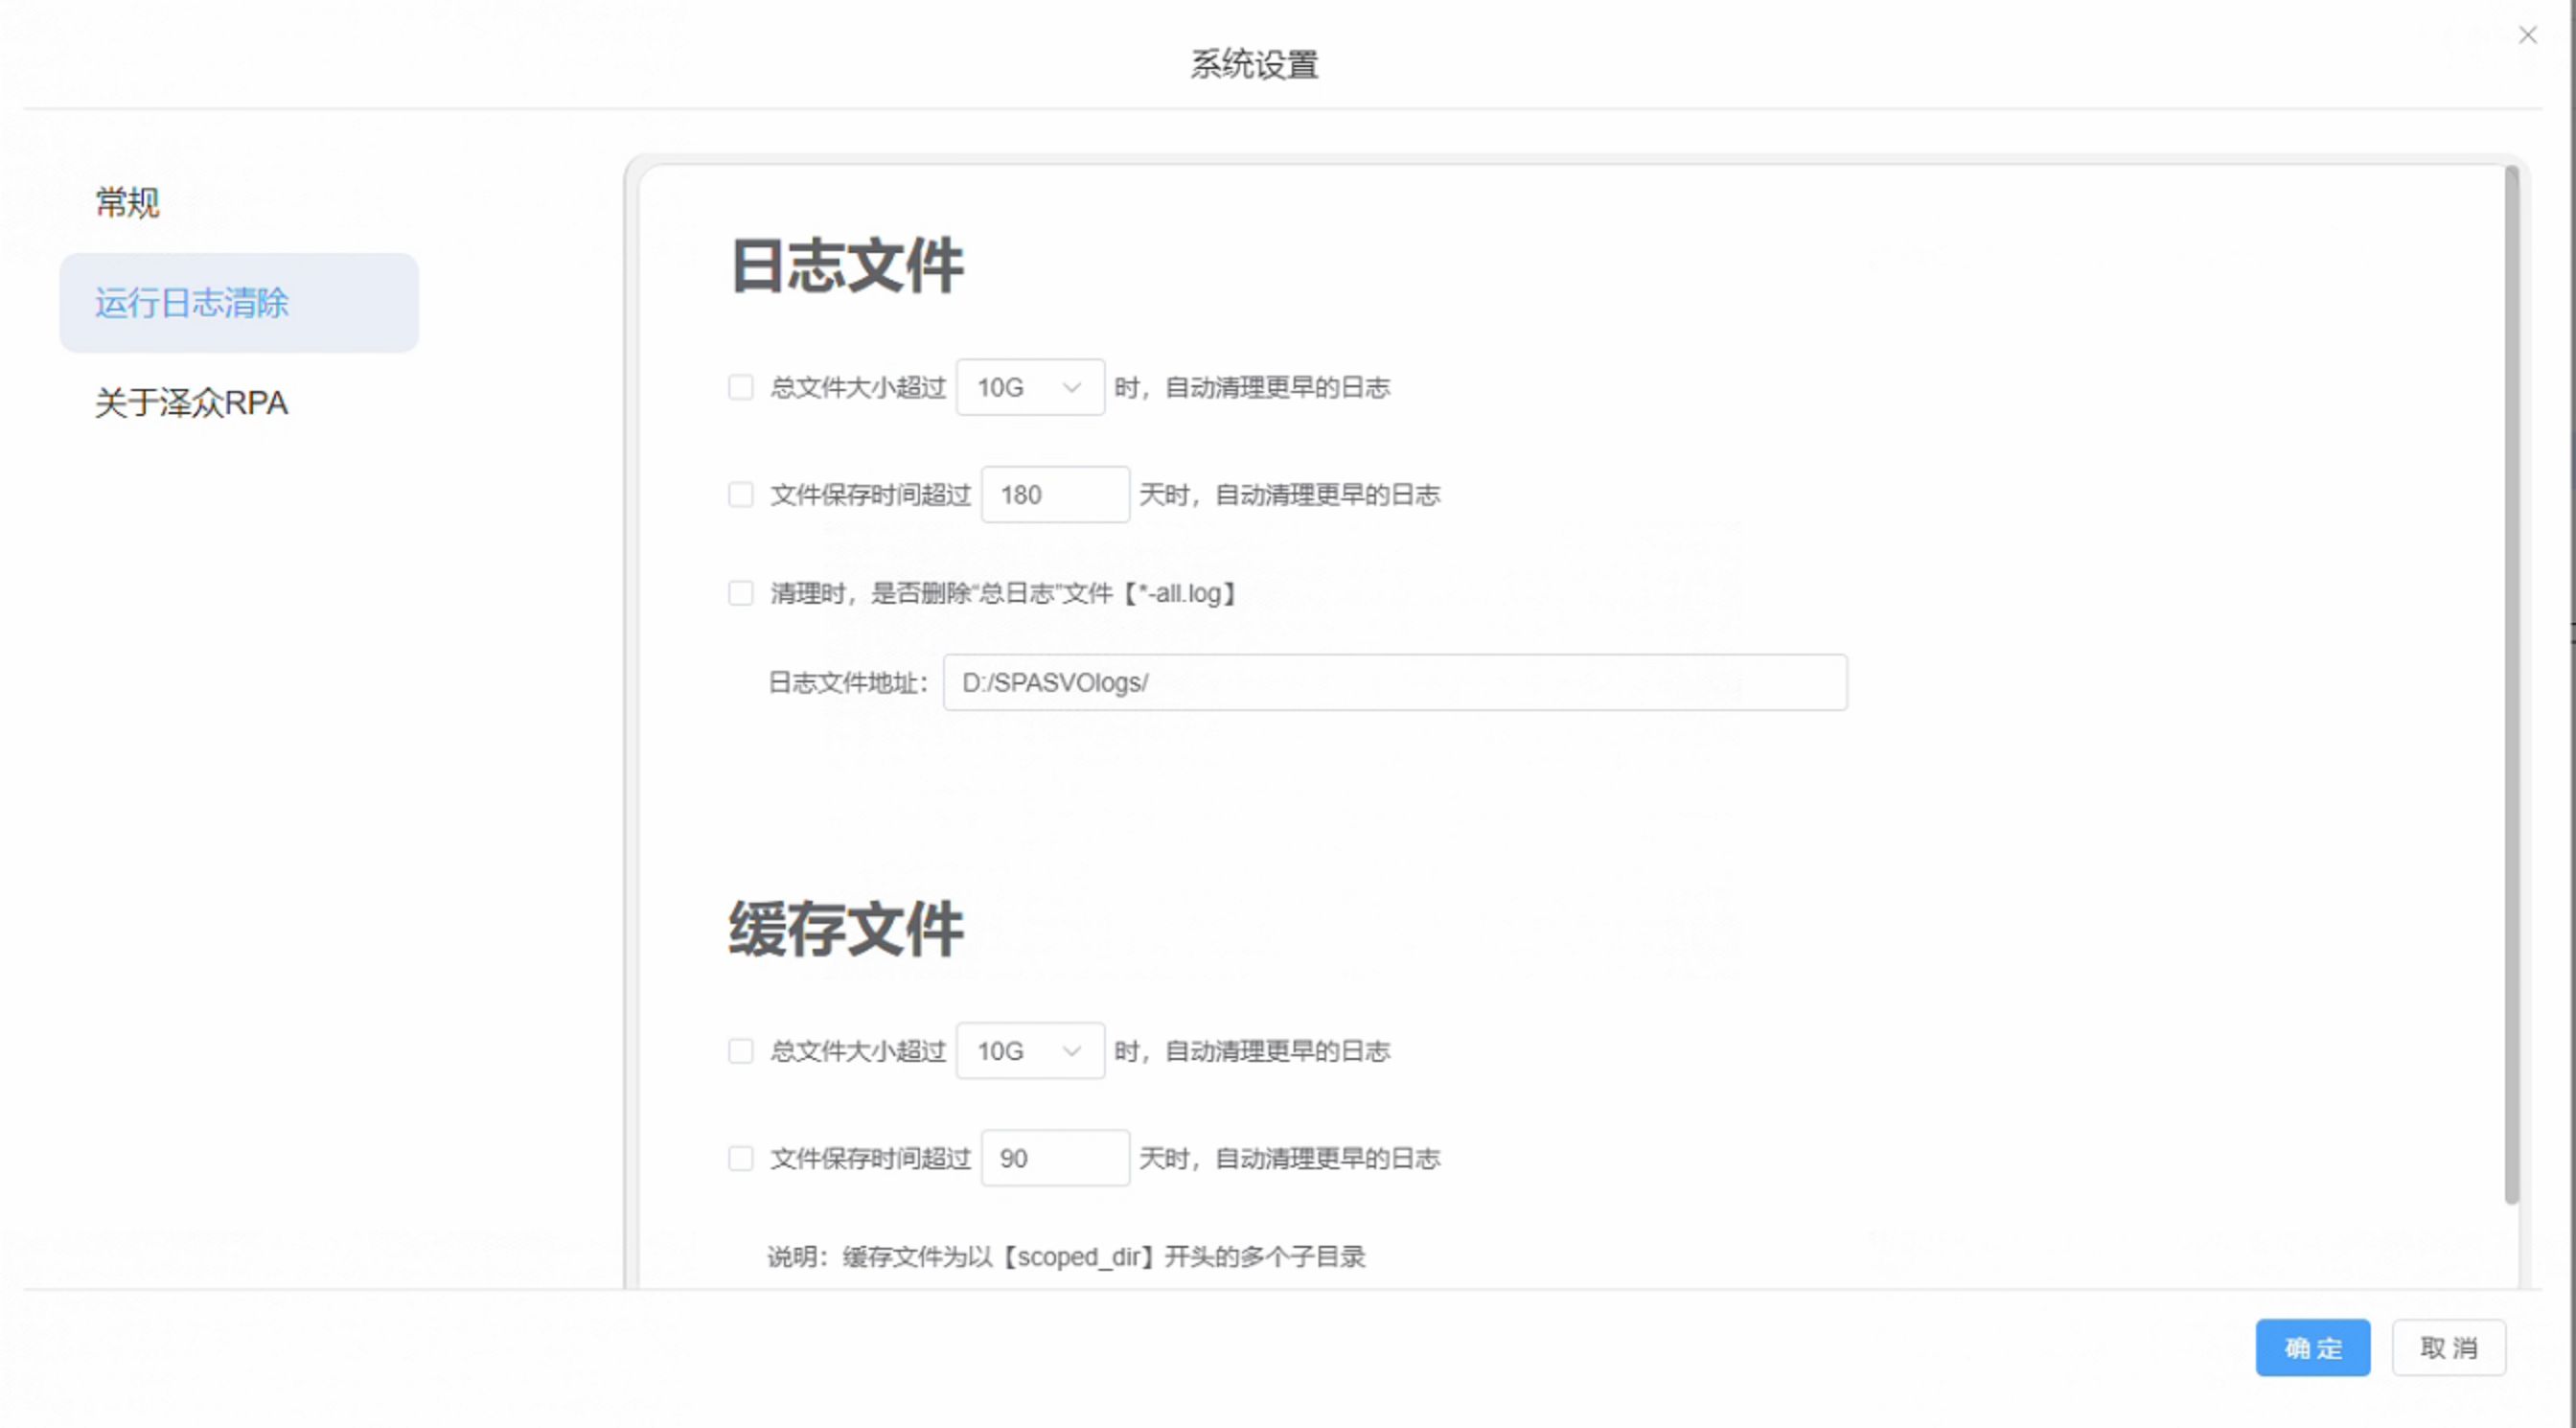Viewport: 2576px width, 1428px height.
Task: Enable cache file retention days checkbox
Action: point(740,1159)
